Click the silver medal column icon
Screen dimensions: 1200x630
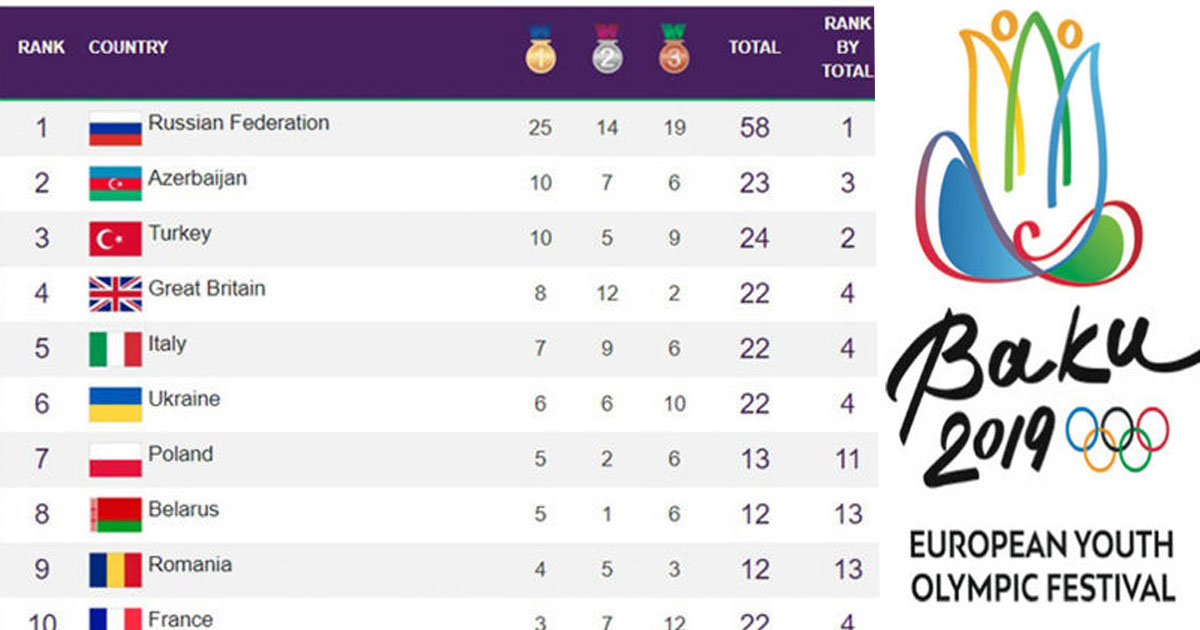(x=607, y=49)
